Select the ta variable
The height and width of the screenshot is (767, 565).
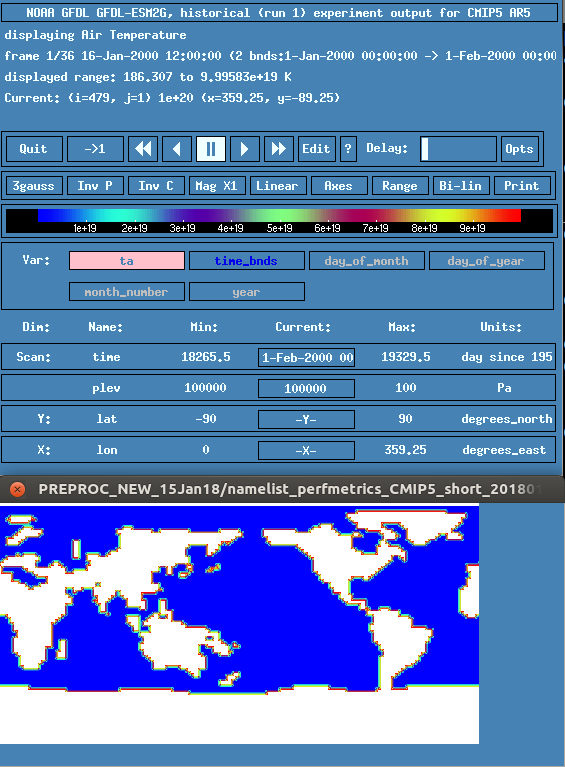point(127,261)
